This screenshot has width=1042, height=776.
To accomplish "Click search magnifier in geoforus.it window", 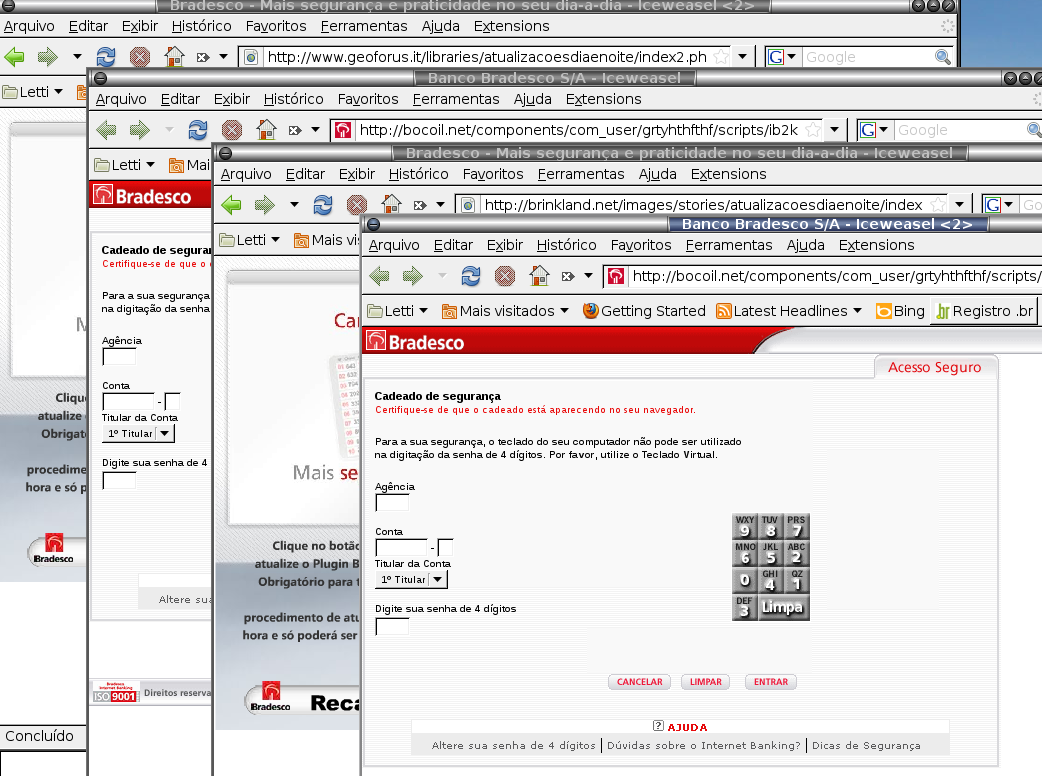I will (942, 57).
